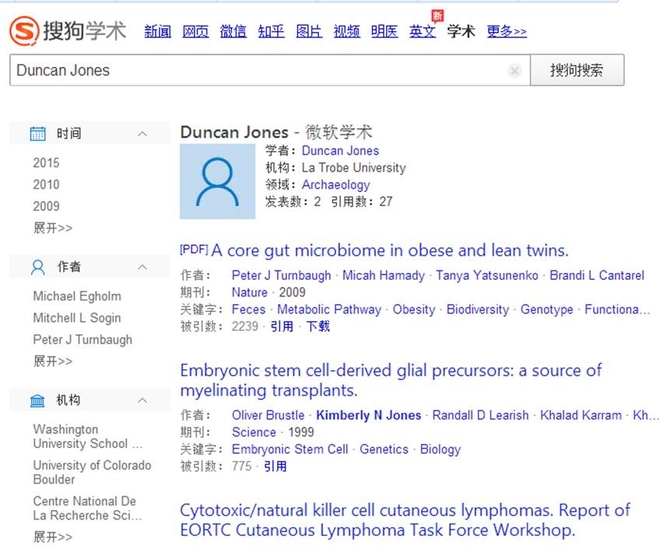The height and width of the screenshot is (549, 670).
Task: Collapse the 机构 filter section chevron
Action: click(x=142, y=400)
